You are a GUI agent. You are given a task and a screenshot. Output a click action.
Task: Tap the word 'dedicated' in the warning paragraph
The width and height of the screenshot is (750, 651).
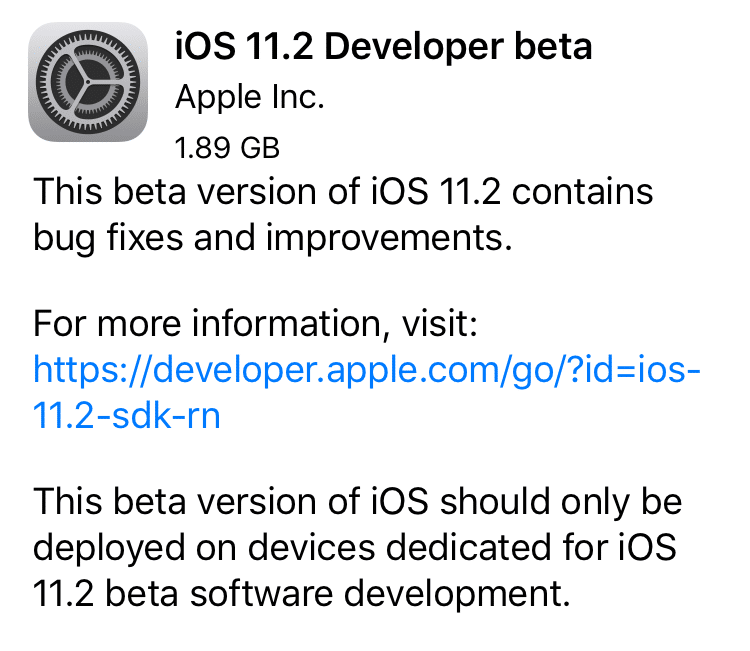point(469,546)
